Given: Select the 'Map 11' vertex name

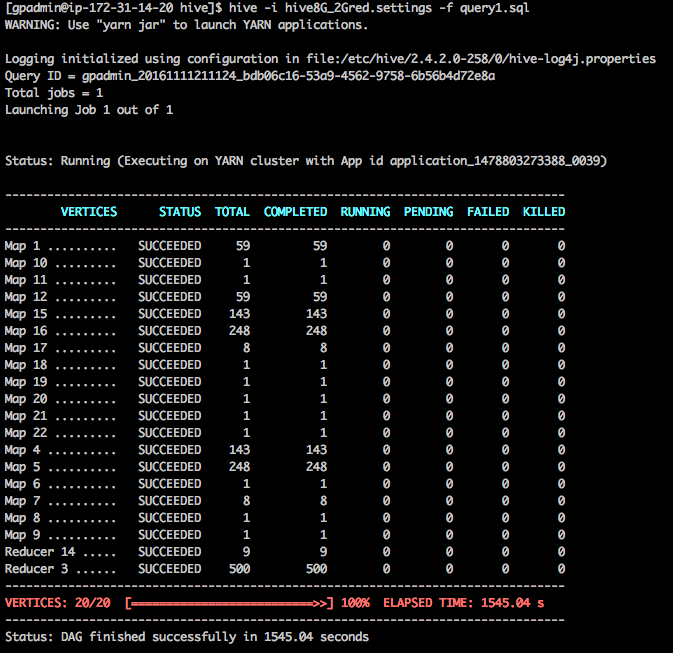Looking at the screenshot, I should (x=26, y=280).
